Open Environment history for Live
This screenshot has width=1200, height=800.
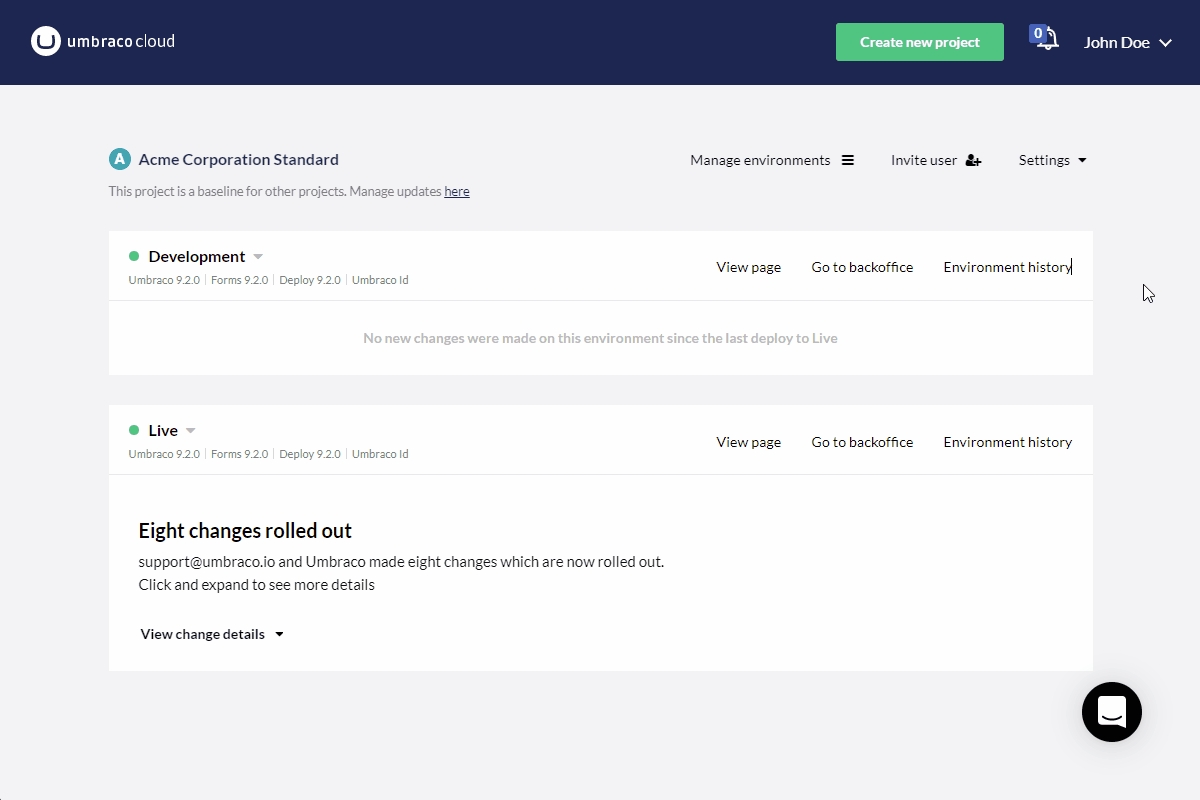pos(1007,442)
